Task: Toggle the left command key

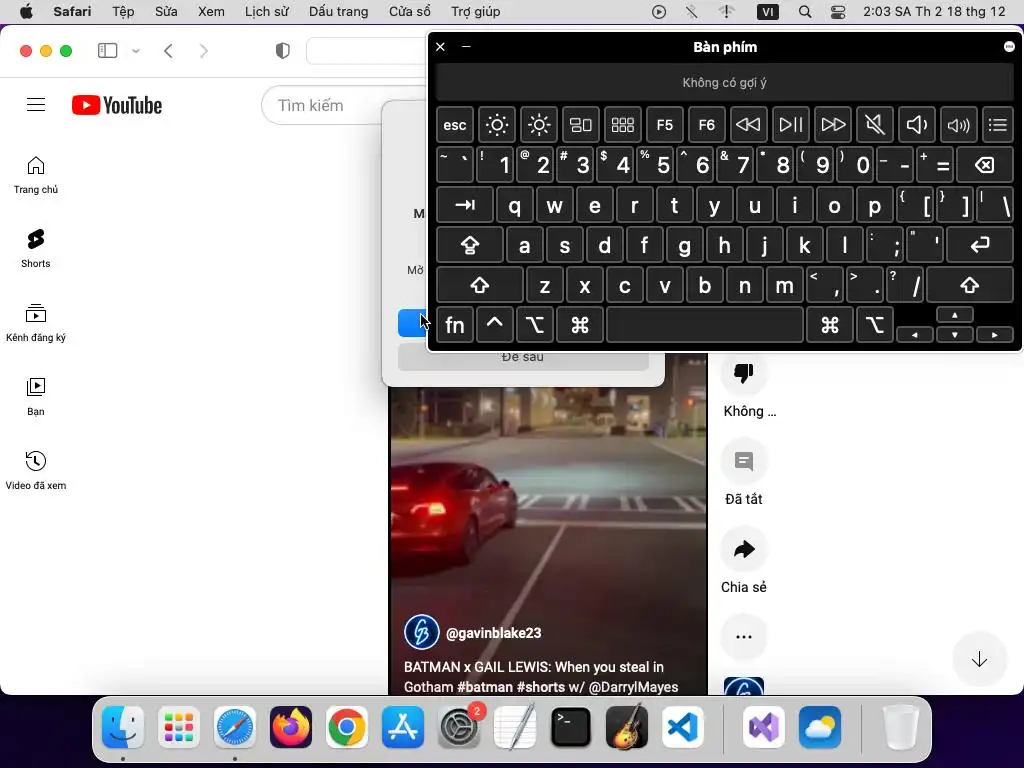Action: pyautogui.click(x=579, y=325)
